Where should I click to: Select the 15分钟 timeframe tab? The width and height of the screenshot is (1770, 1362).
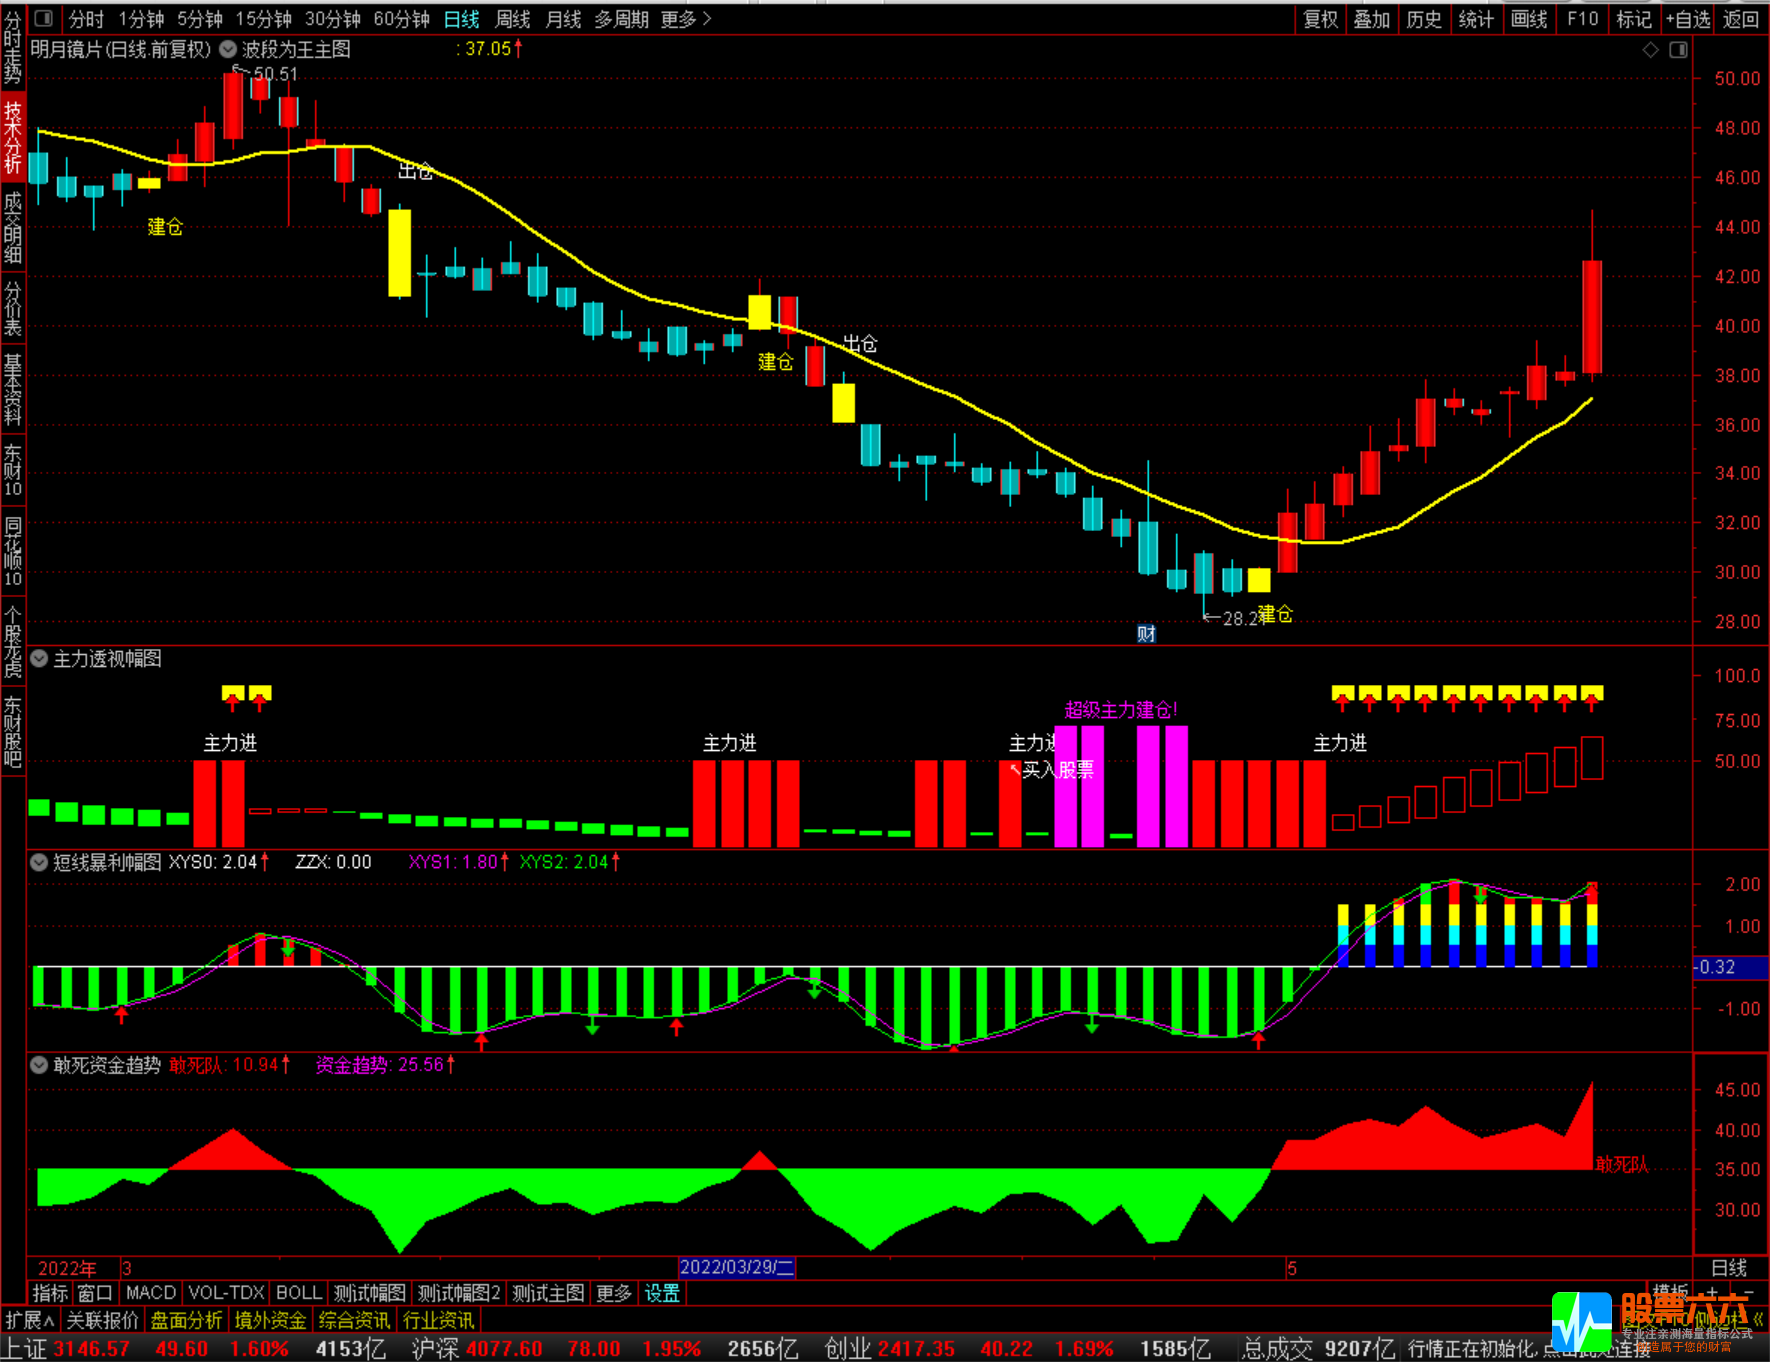[x=263, y=19]
